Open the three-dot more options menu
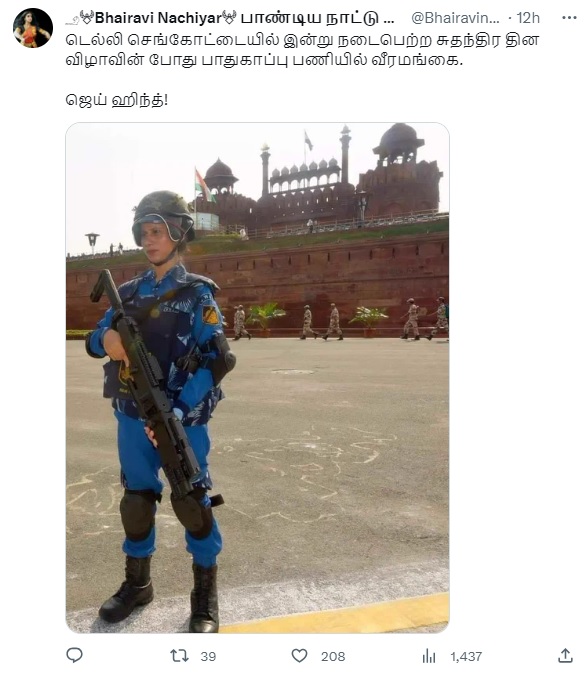Screen dimensions: 585x673 coord(569,18)
